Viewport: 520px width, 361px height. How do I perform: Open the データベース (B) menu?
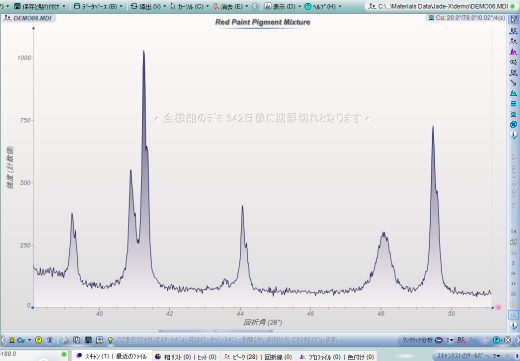pos(95,6)
